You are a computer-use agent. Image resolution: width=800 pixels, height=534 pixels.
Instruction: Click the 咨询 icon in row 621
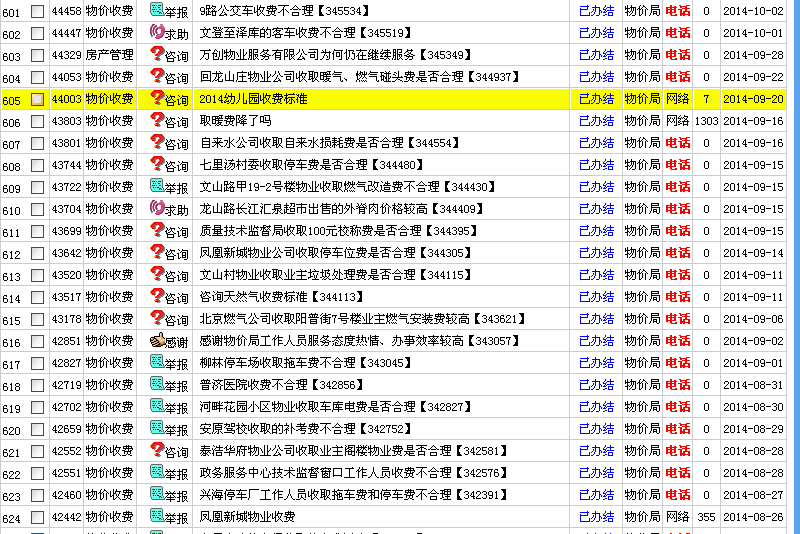[157, 450]
